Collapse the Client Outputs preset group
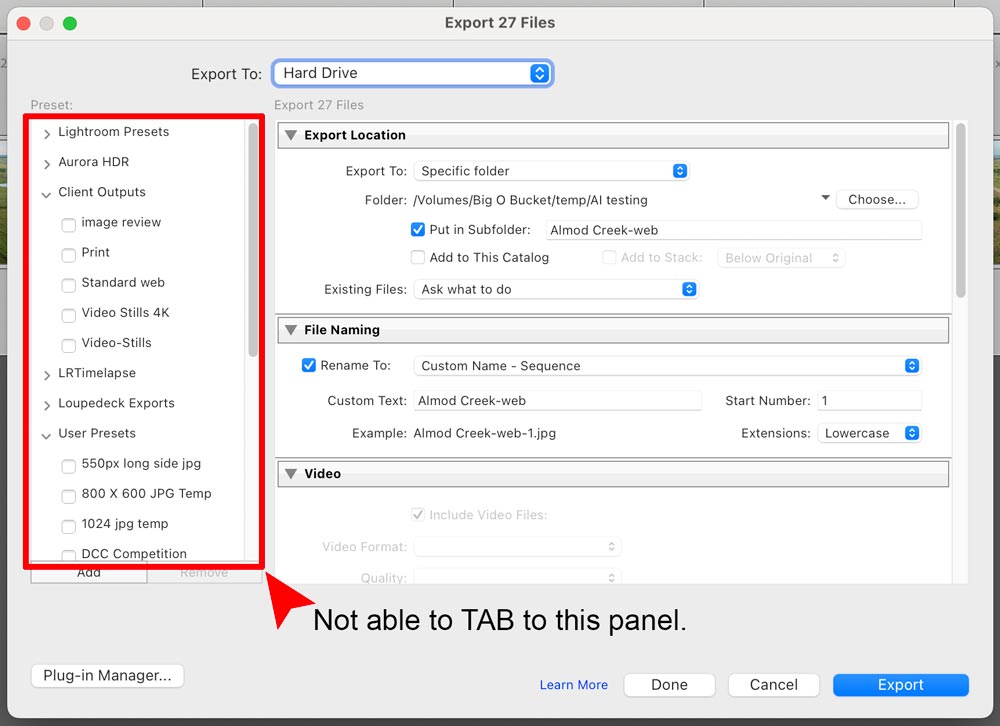The image size is (1000, 726). [47, 195]
